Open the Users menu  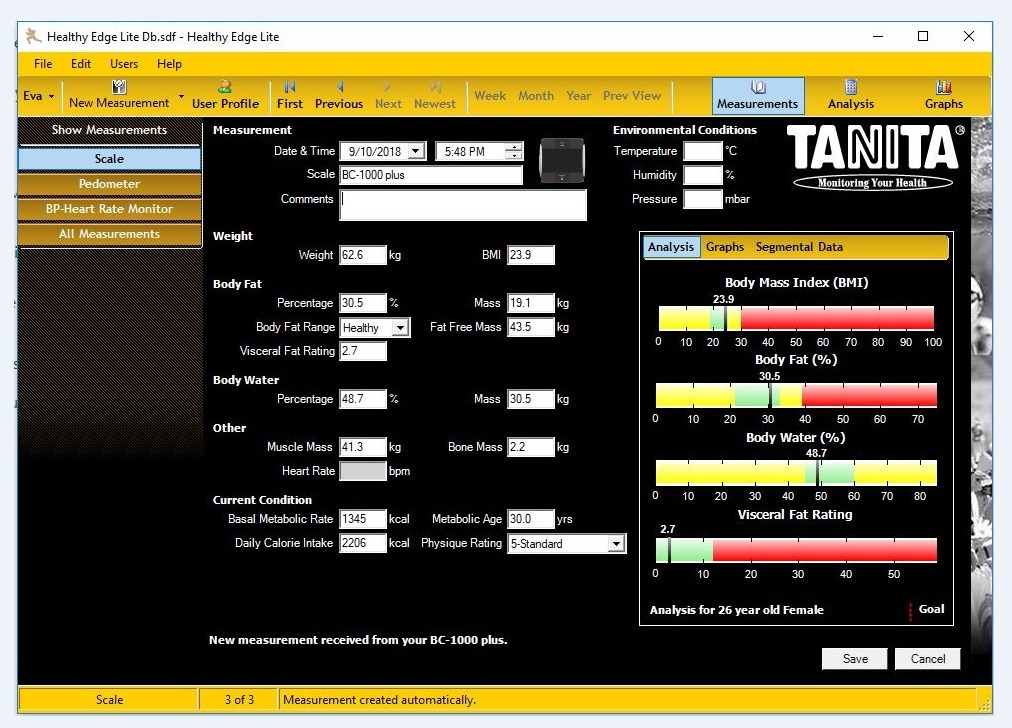(x=124, y=63)
